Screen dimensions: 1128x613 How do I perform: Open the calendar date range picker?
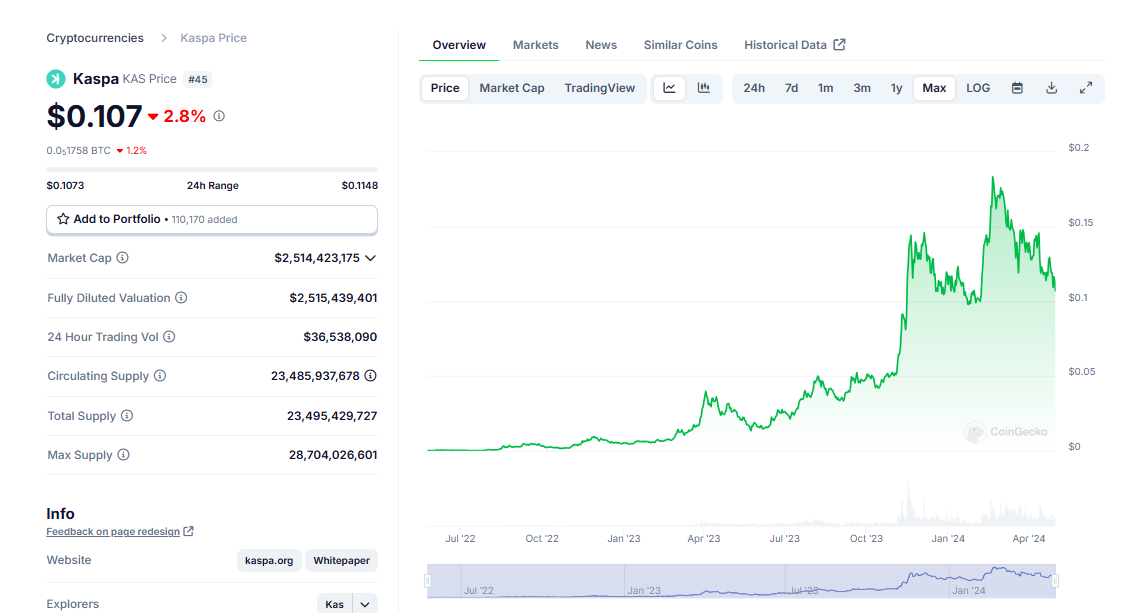pyautogui.click(x=1017, y=88)
